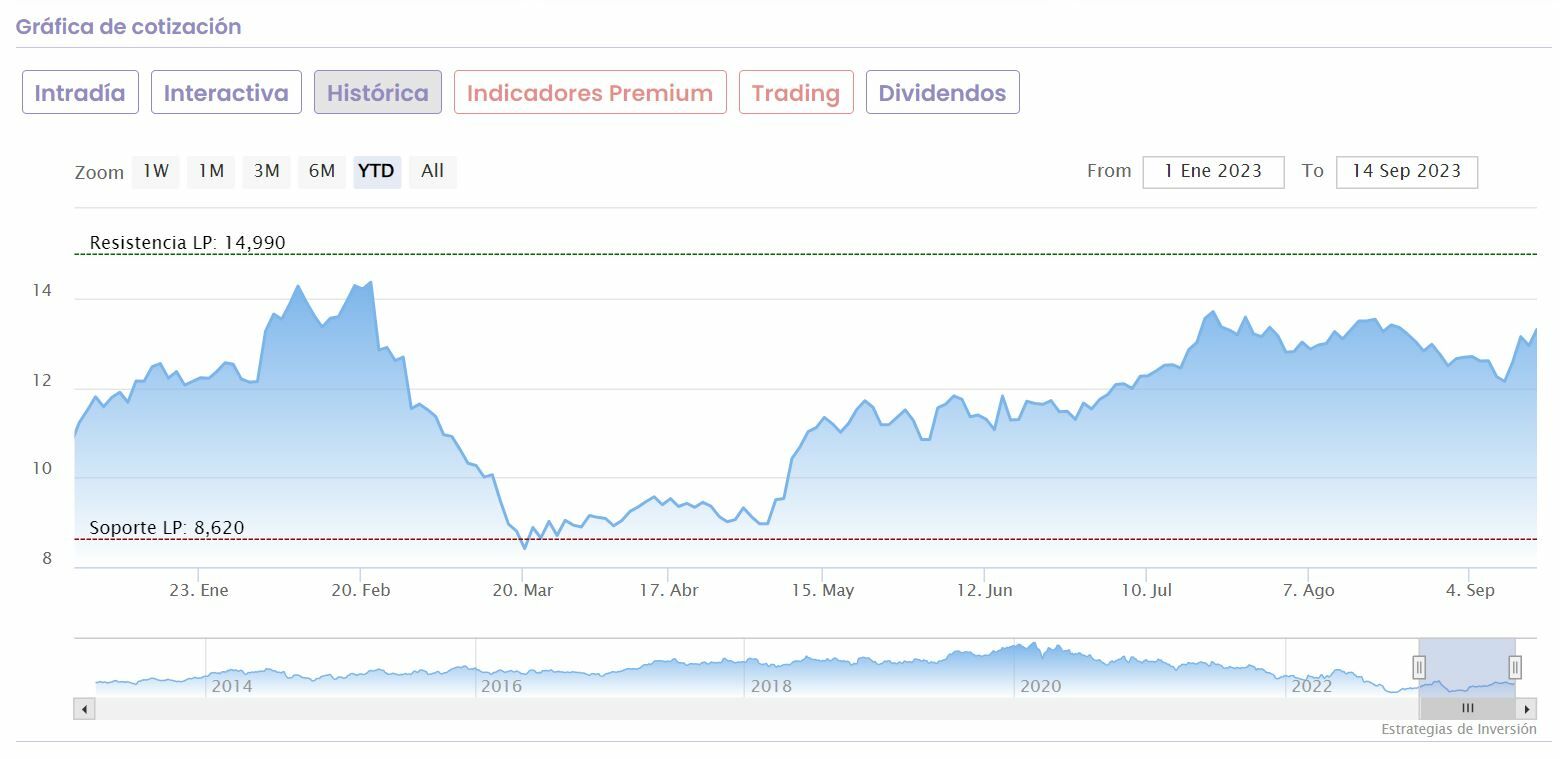
Task: Select the Histórica chart tab
Action: pos(377,93)
